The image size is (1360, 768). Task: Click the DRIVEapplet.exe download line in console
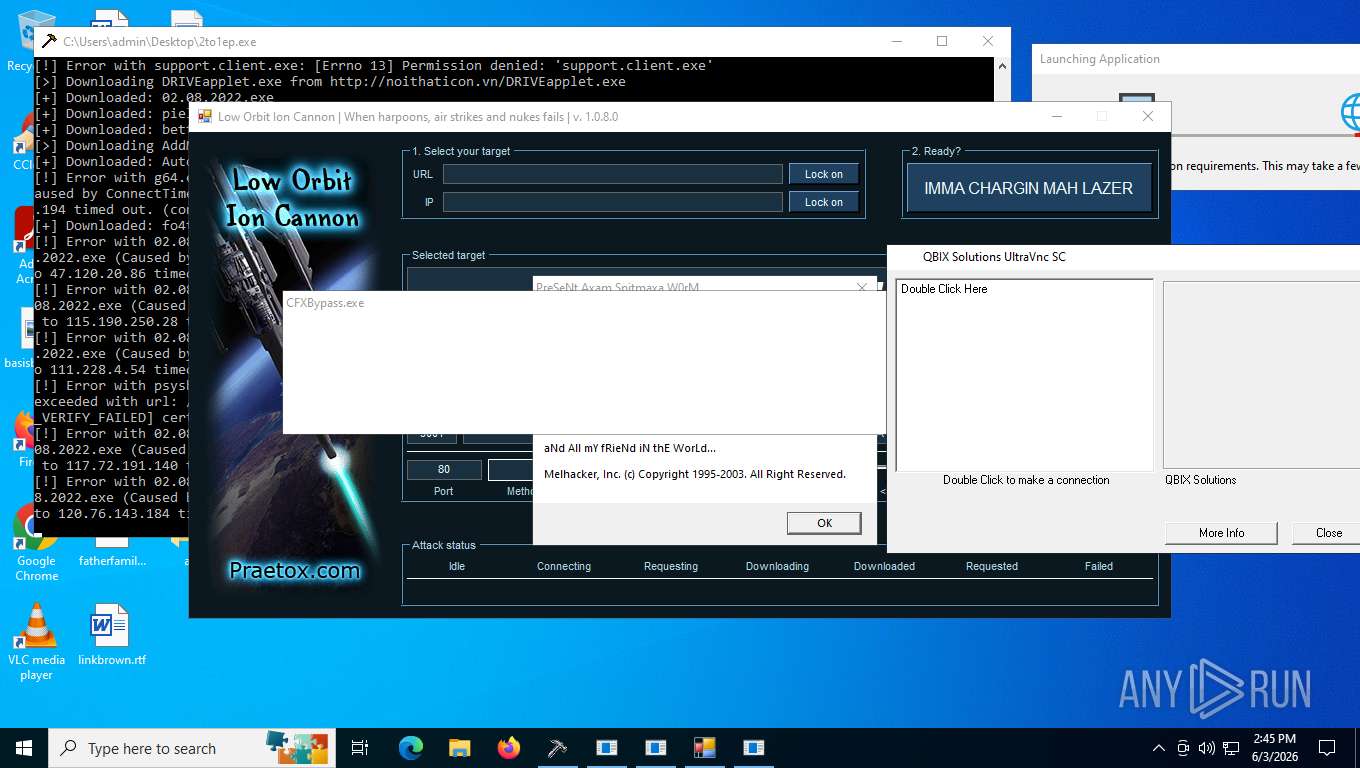(330, 82)
